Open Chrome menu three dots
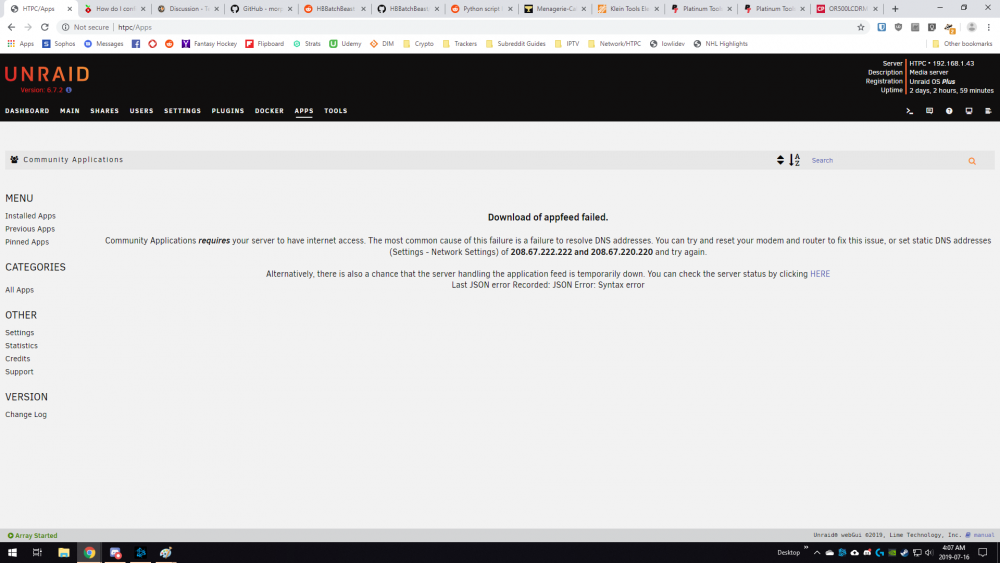Screen dimensions: 1000x563 pos(989,27)
